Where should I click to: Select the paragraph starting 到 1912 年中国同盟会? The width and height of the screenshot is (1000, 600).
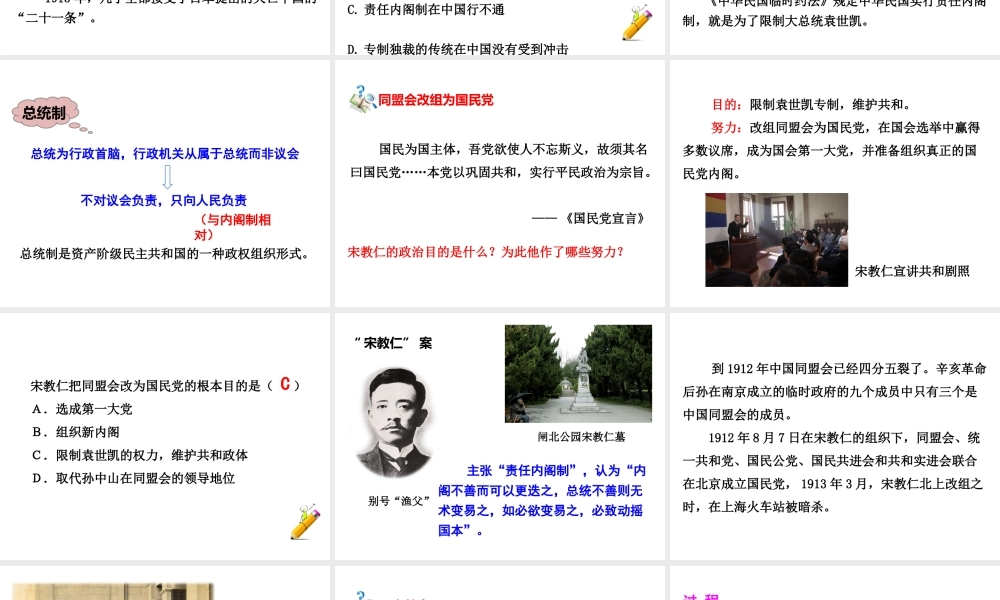click(x=834, y=391)
